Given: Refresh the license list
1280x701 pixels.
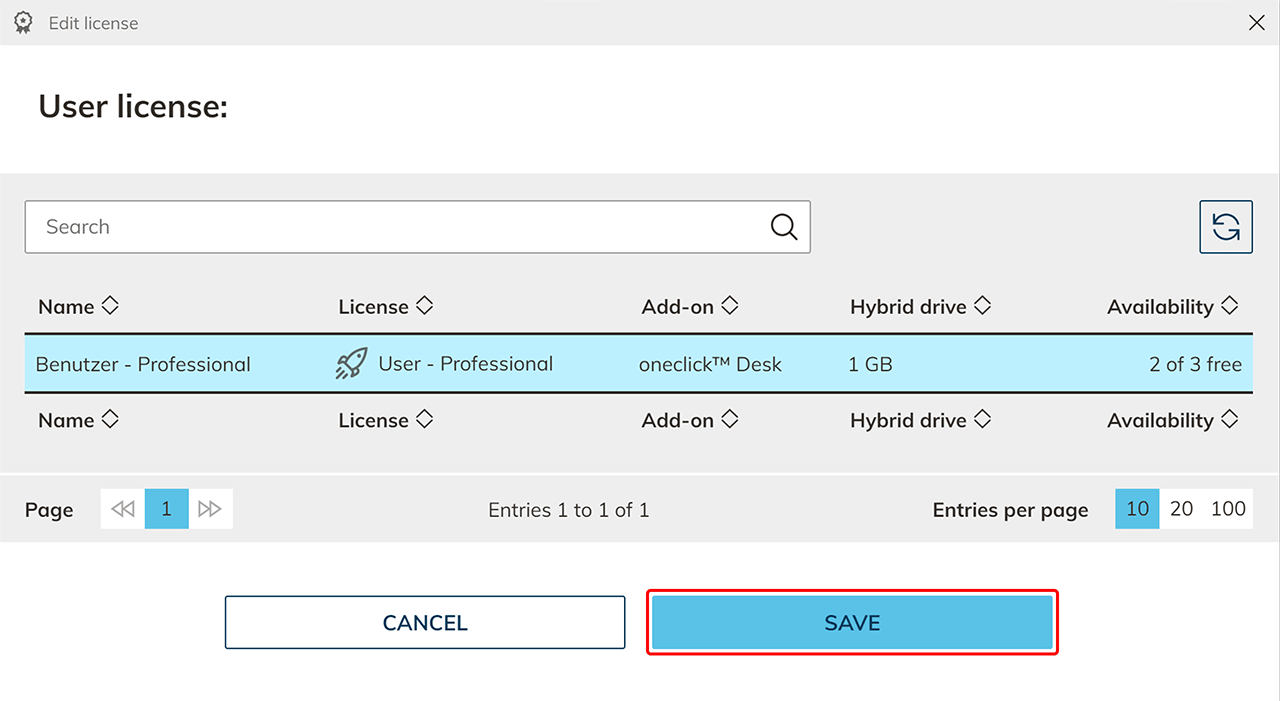Looking at the screenshot, I should click(1225, 227).
